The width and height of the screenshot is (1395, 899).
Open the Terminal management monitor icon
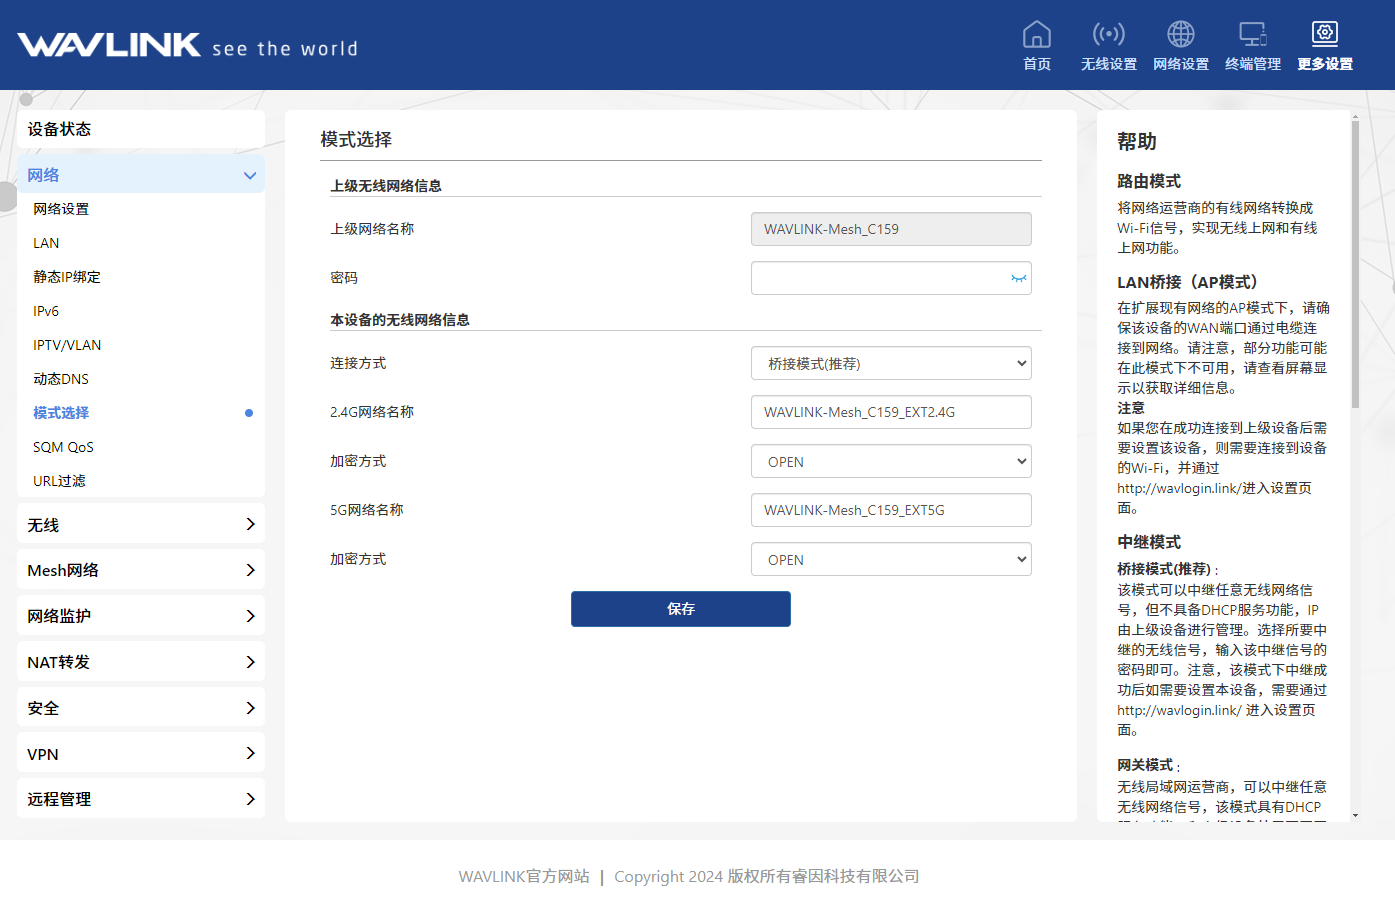point(1252,35)
